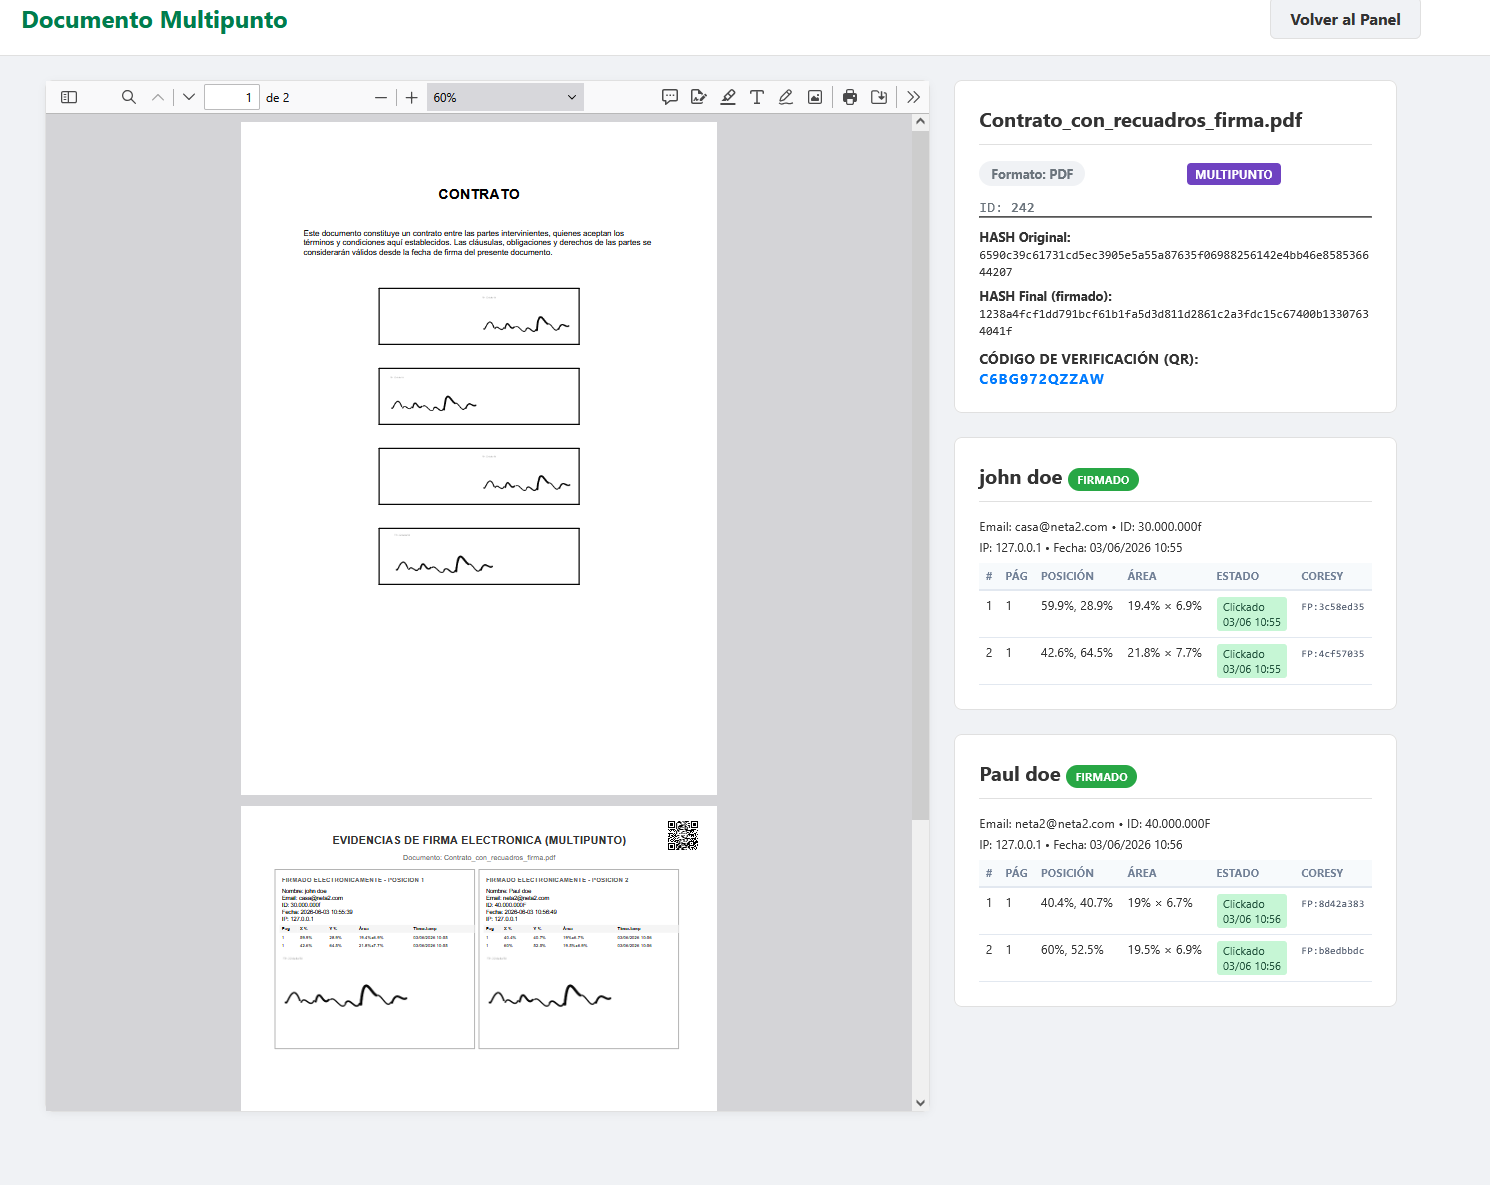1490x1185 pixels.
Task: Click the Documento Multipunto page title
Action: click(154, 20)
